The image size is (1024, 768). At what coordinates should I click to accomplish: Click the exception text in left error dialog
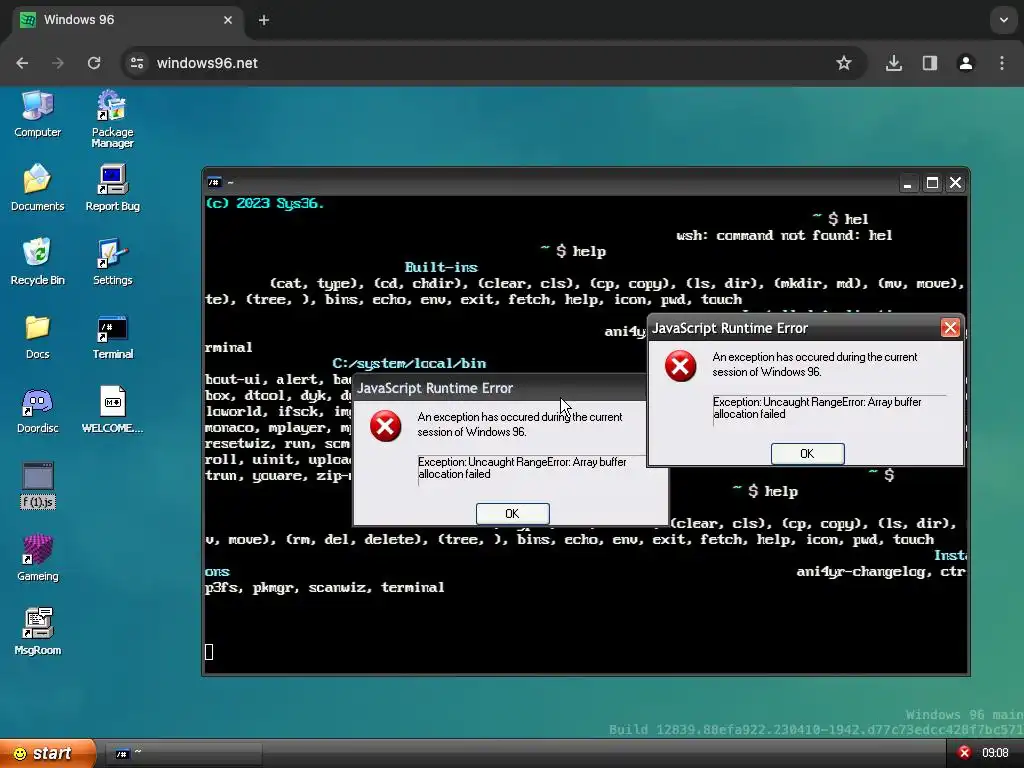522,468
